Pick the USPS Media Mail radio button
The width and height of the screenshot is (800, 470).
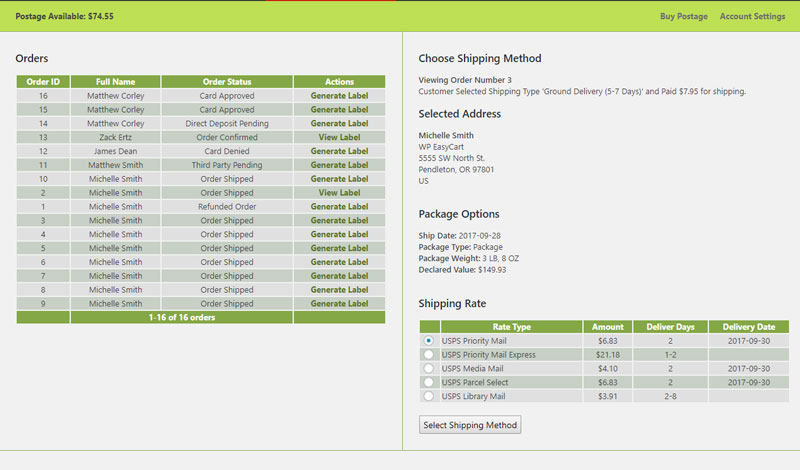429,368
